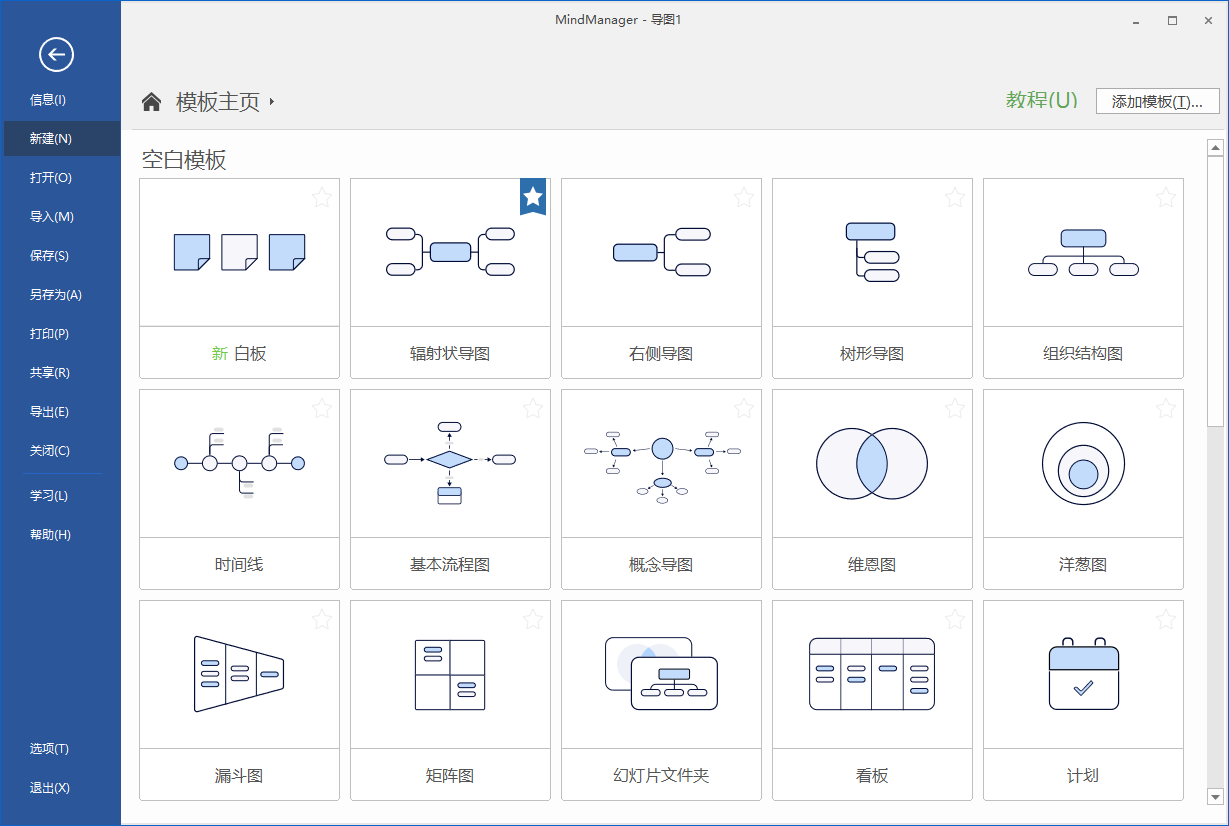1229x826 pixels.
Task: Click the 模板主页 breadcrumb text
Action: click(218, 102)
